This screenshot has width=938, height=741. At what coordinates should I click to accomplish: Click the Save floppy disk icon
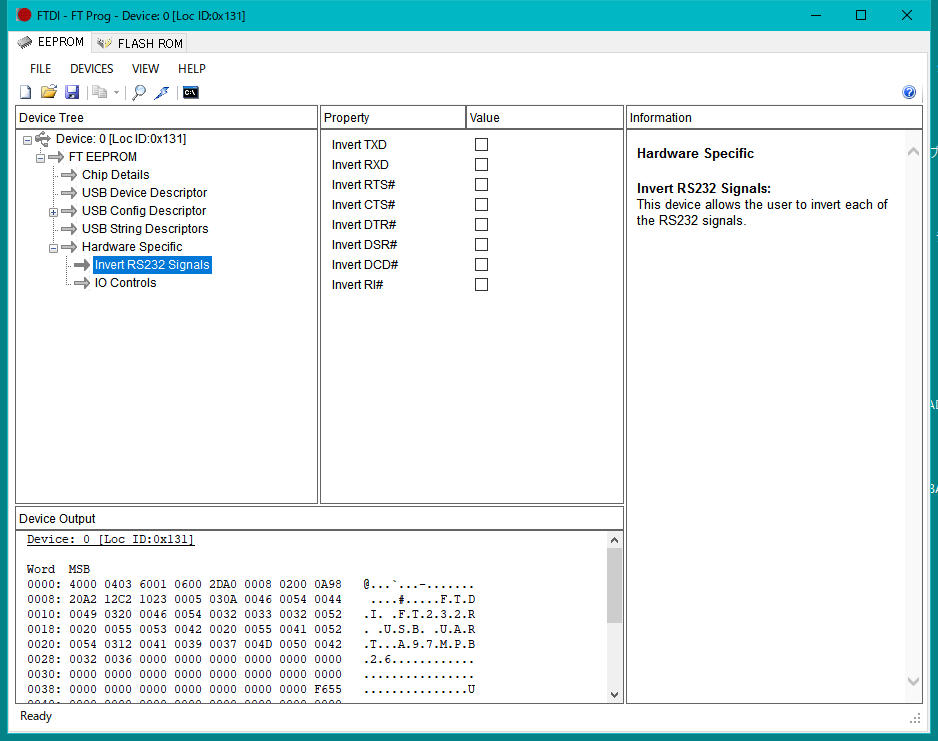pos(72,93)
